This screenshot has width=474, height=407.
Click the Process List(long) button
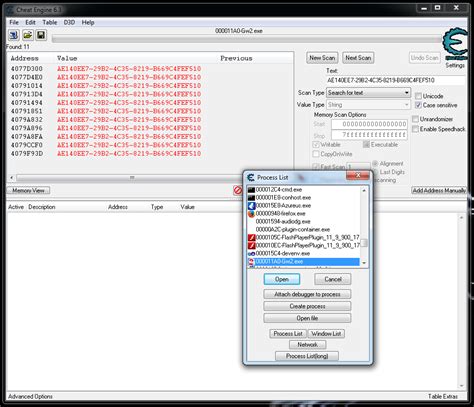pos(307,356)
